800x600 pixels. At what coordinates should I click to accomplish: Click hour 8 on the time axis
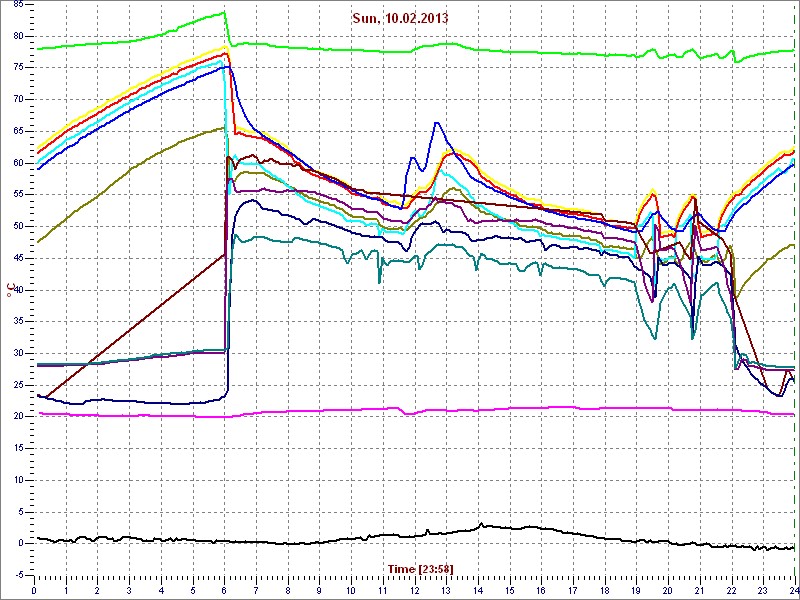[x=287, y=591]
